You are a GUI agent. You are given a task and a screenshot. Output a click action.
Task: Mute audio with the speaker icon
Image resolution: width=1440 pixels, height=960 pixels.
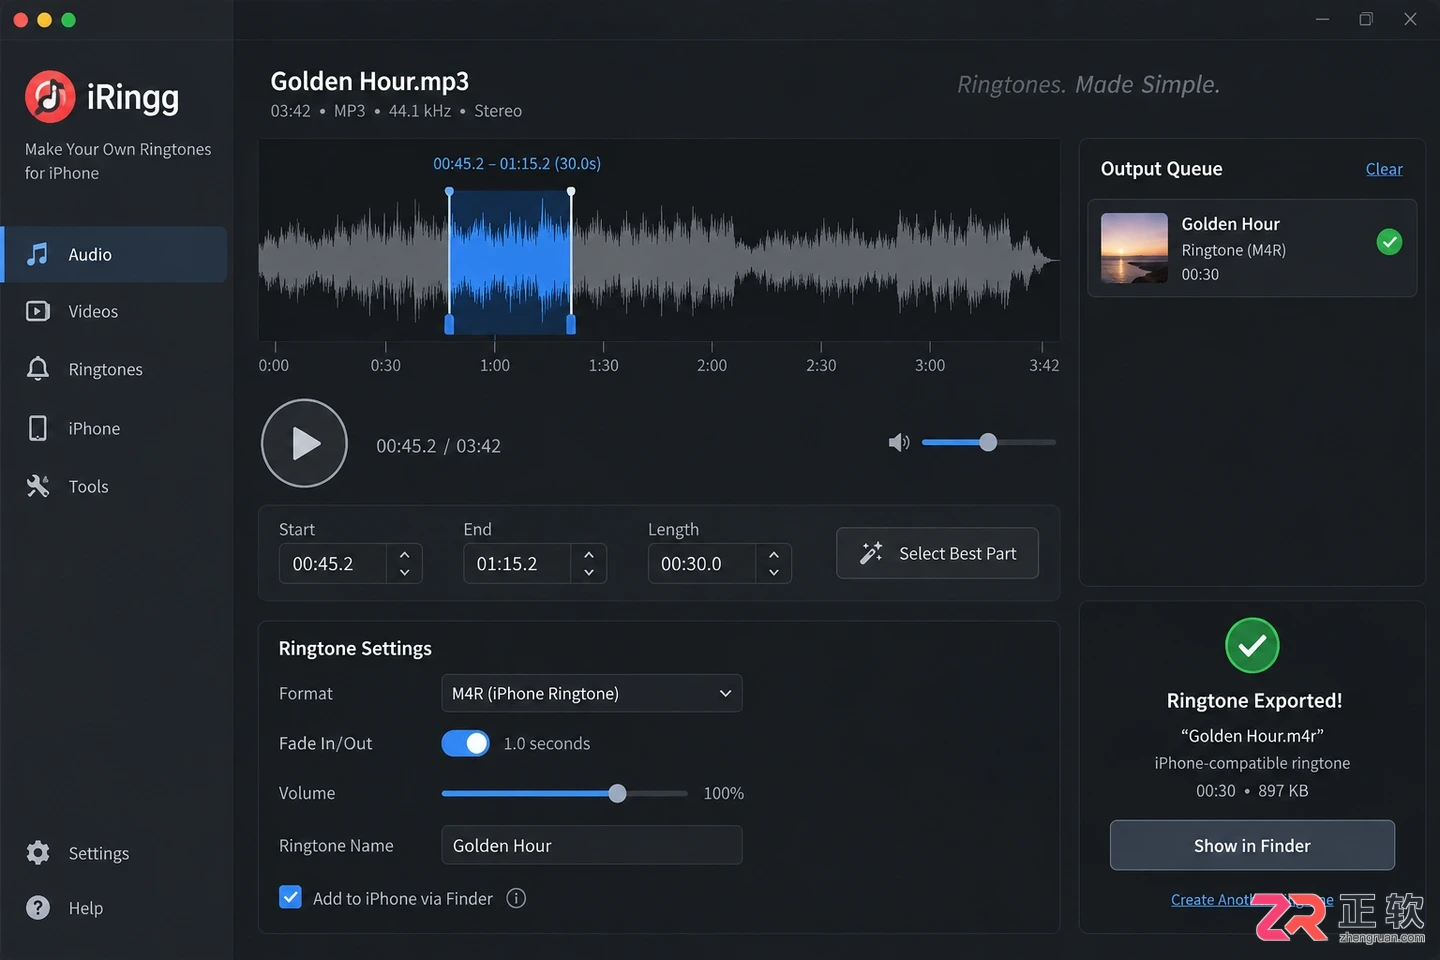[x=899, y=442]
